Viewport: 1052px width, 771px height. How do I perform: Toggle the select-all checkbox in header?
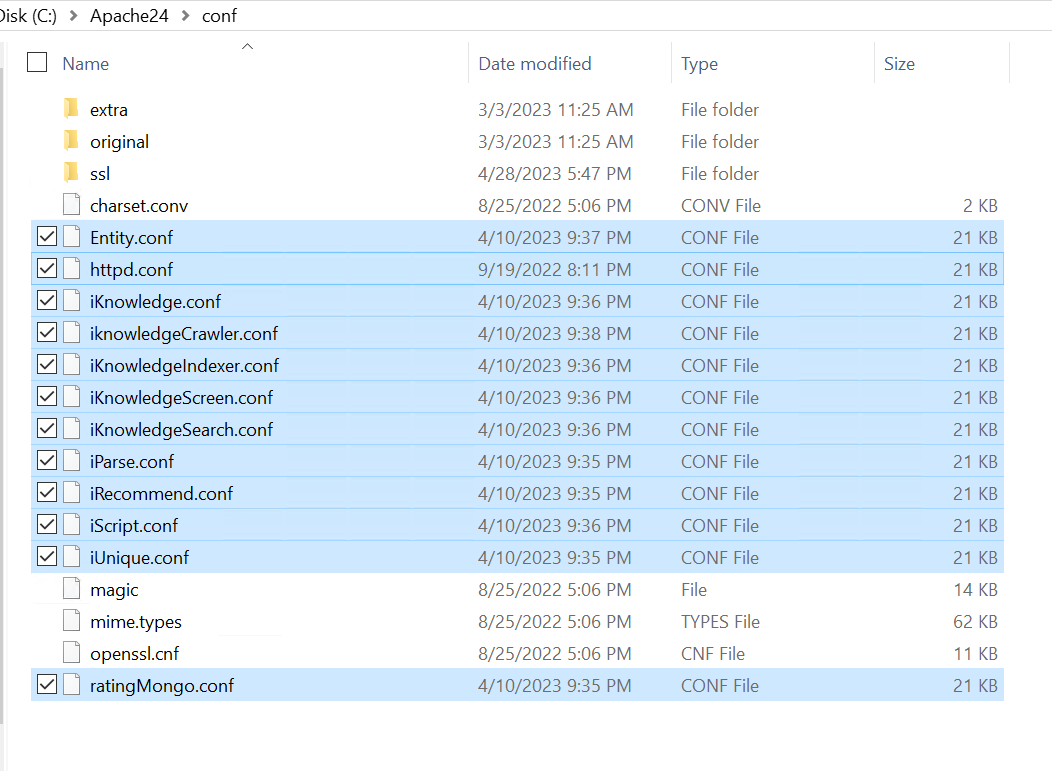(36, 62)
